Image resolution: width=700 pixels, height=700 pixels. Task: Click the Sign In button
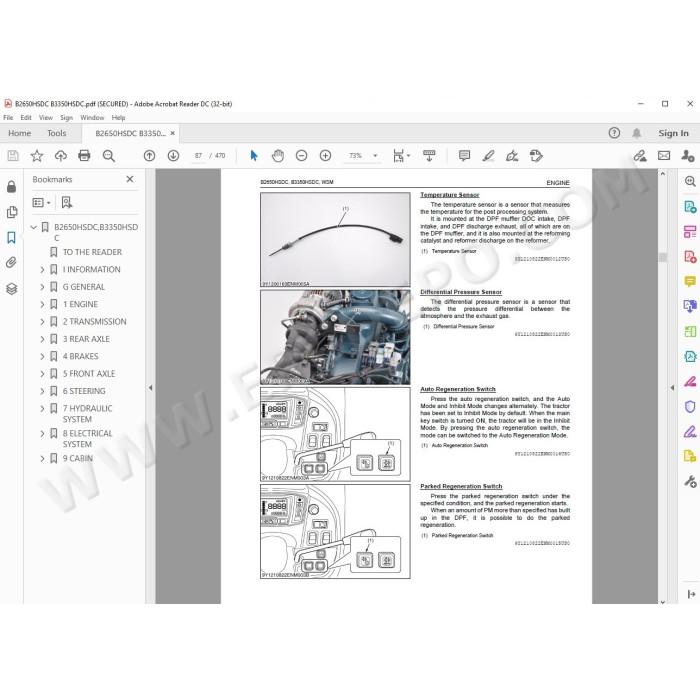tap(673, 133)
